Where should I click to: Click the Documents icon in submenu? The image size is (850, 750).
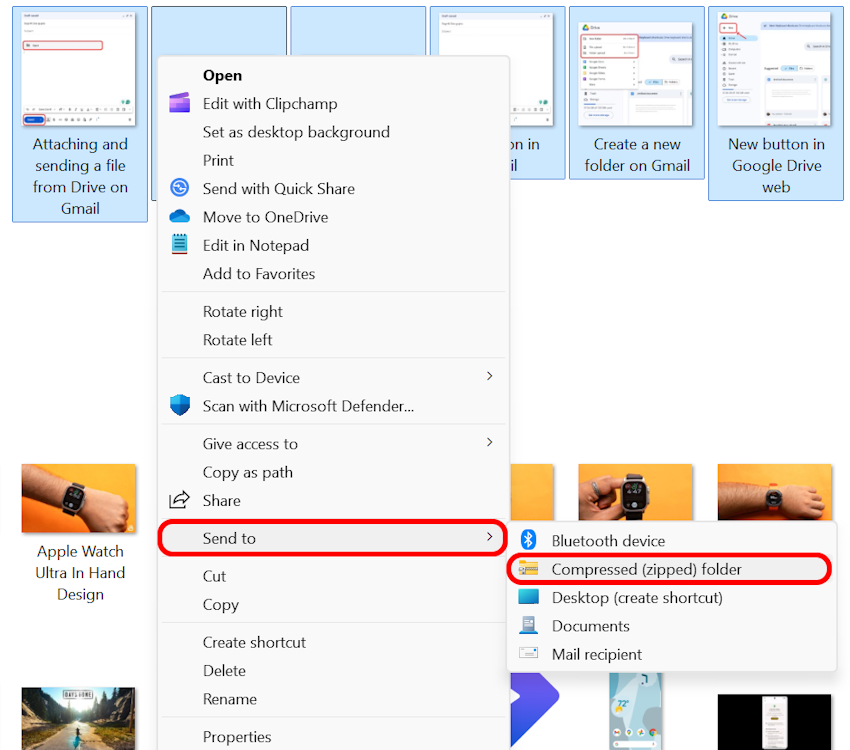[528, 625]
